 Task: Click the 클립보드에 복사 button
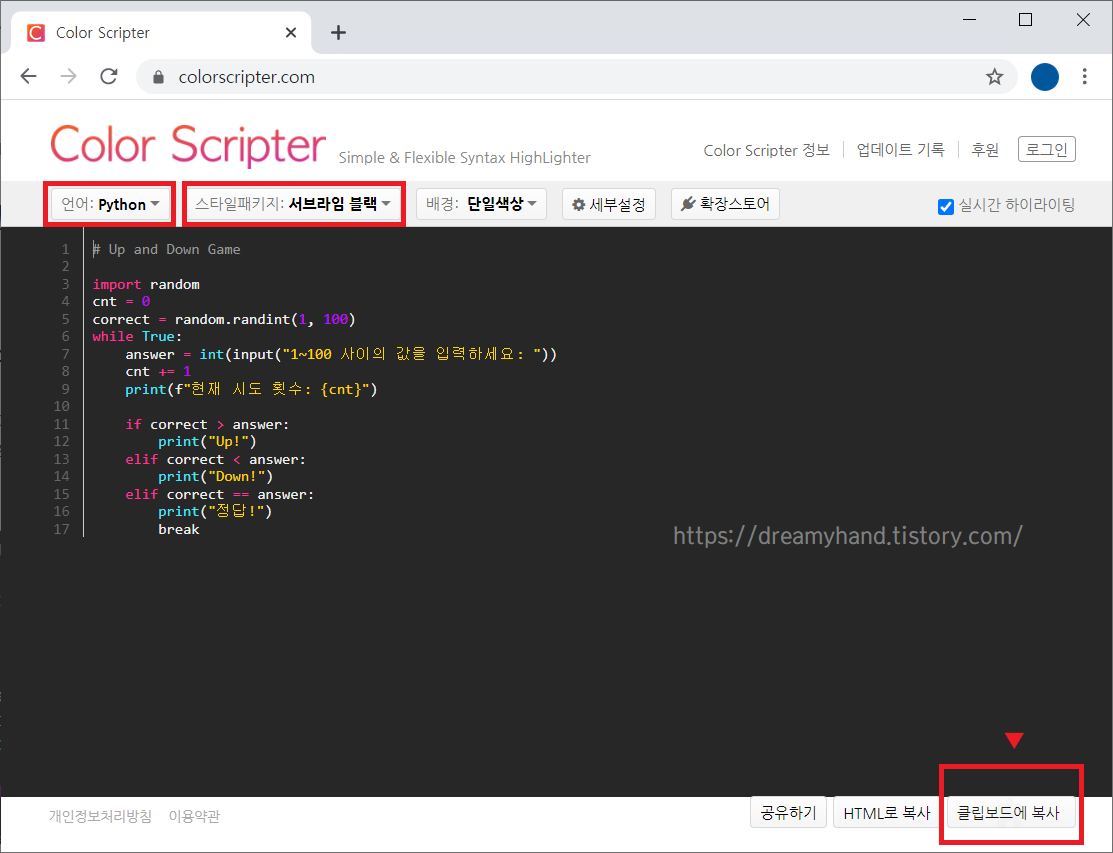[1009, 813]
